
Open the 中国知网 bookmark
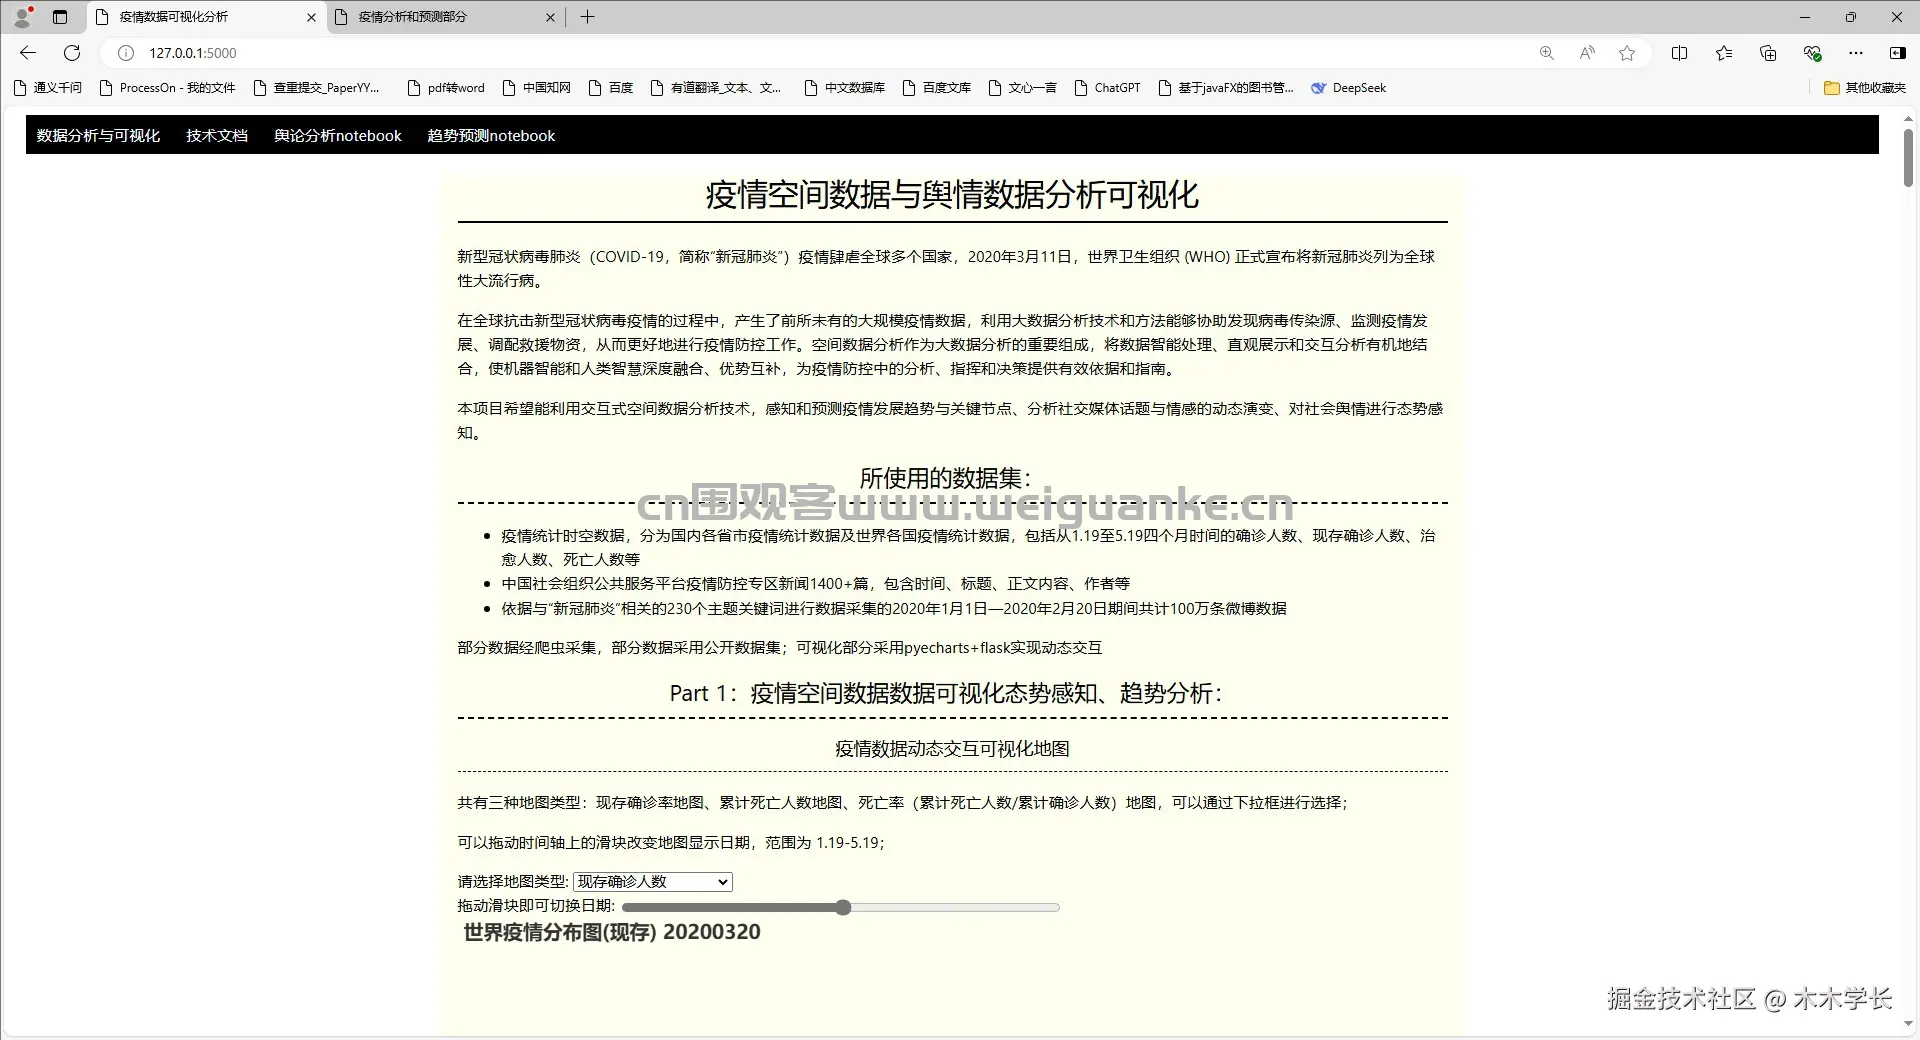(x=537, y=88)
